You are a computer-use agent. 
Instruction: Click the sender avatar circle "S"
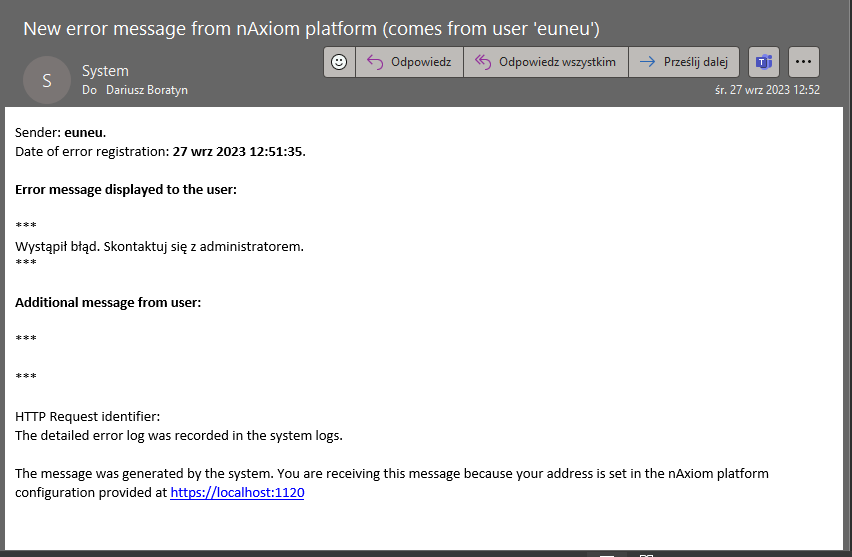pyautogui.click(x=47, y=80)
